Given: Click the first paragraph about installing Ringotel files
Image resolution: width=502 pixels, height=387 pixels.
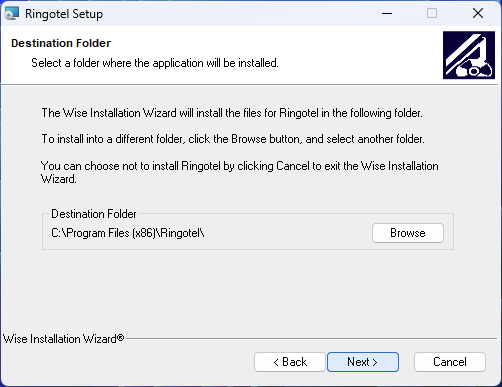Looking at the screenshot, I should click(x=232, y=113).
